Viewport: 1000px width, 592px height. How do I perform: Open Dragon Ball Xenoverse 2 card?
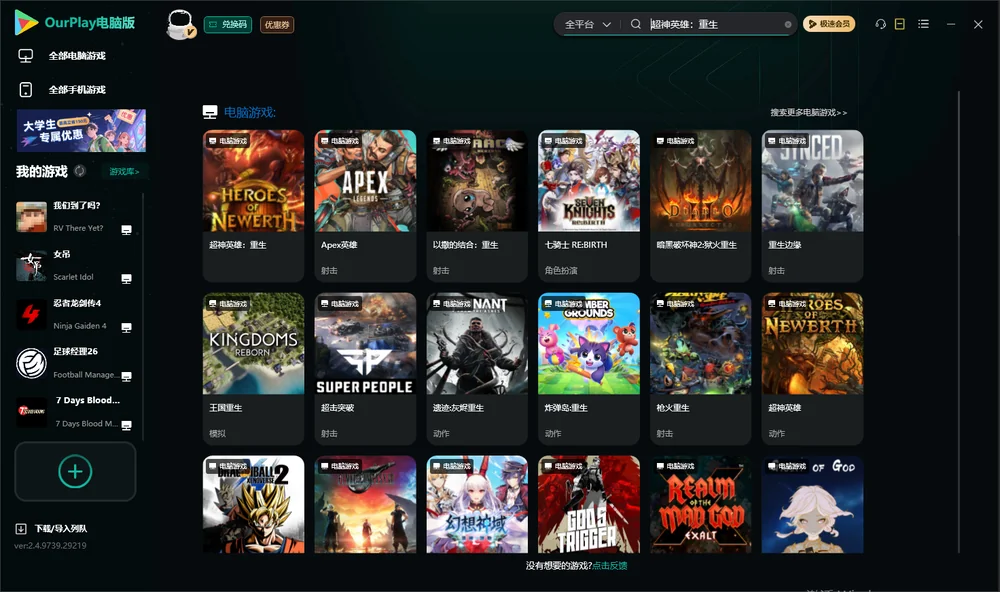pos(253,504)
